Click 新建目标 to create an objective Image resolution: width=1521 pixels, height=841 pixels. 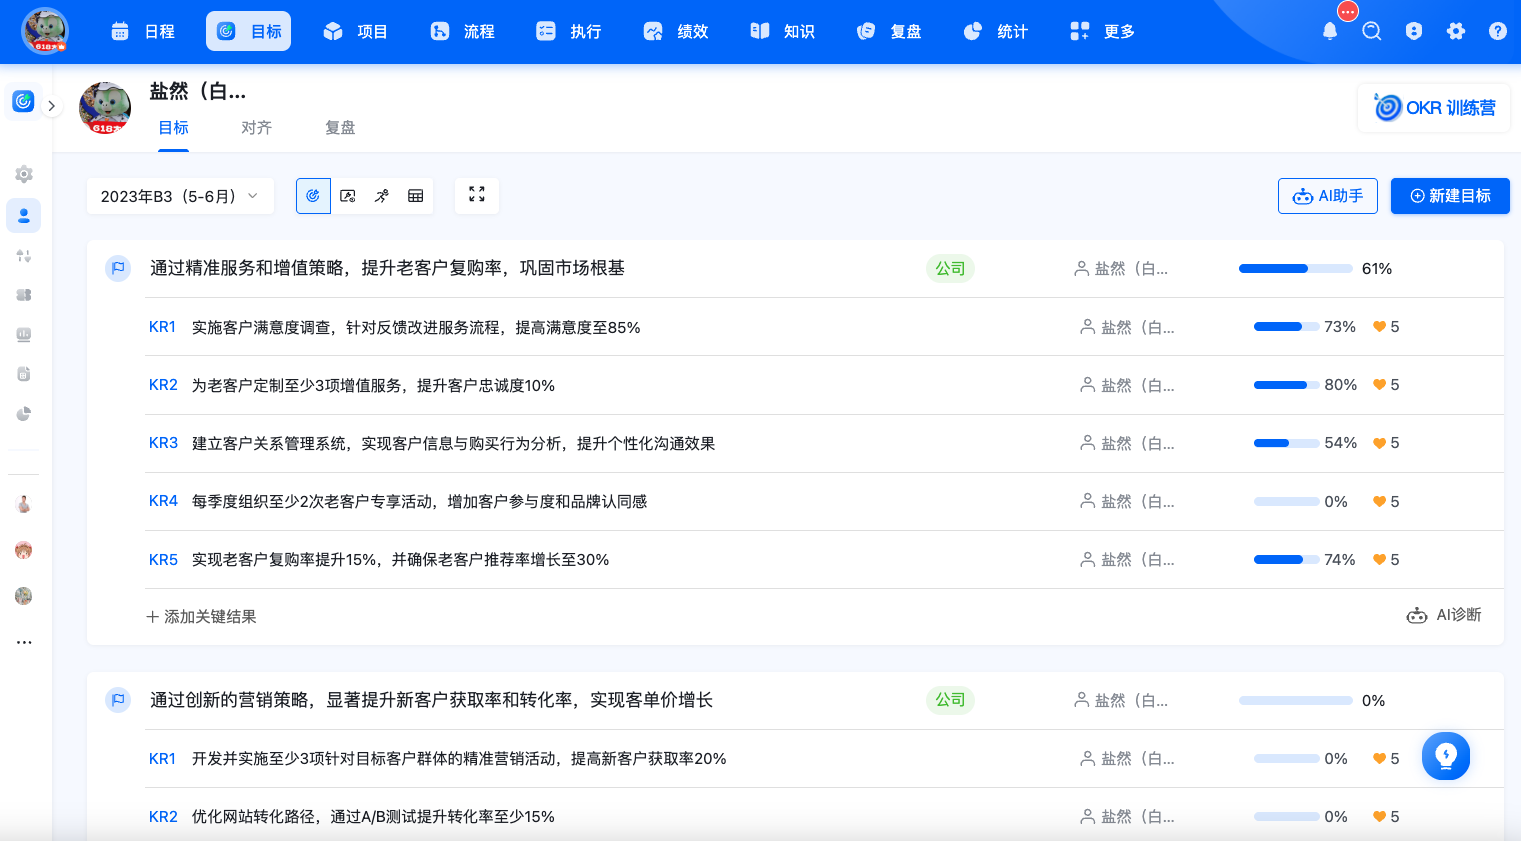(x=1450, y=196)
